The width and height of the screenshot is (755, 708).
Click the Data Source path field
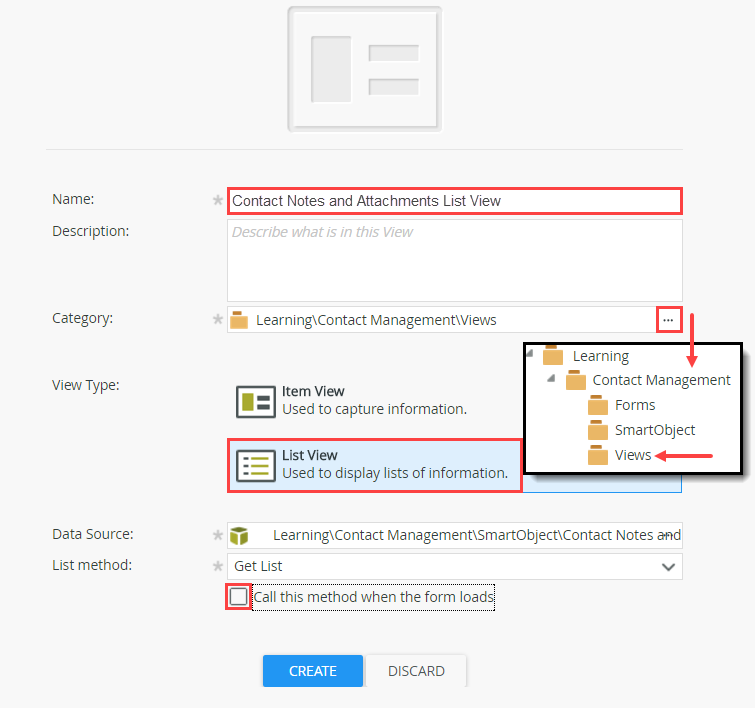coord(455,536)
